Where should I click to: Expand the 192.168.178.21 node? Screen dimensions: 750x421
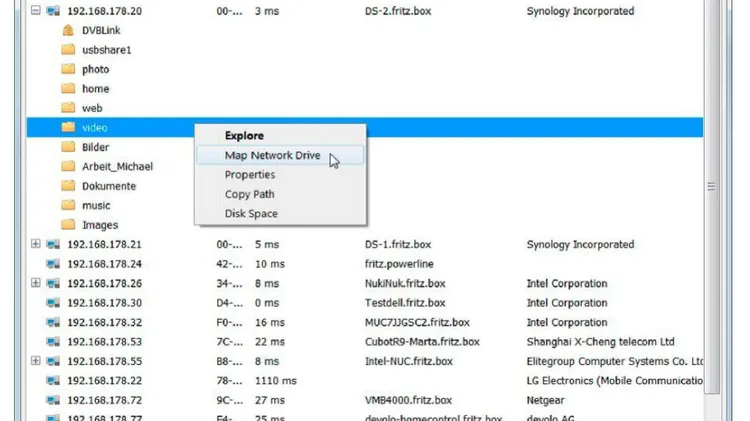pos(35,244)
